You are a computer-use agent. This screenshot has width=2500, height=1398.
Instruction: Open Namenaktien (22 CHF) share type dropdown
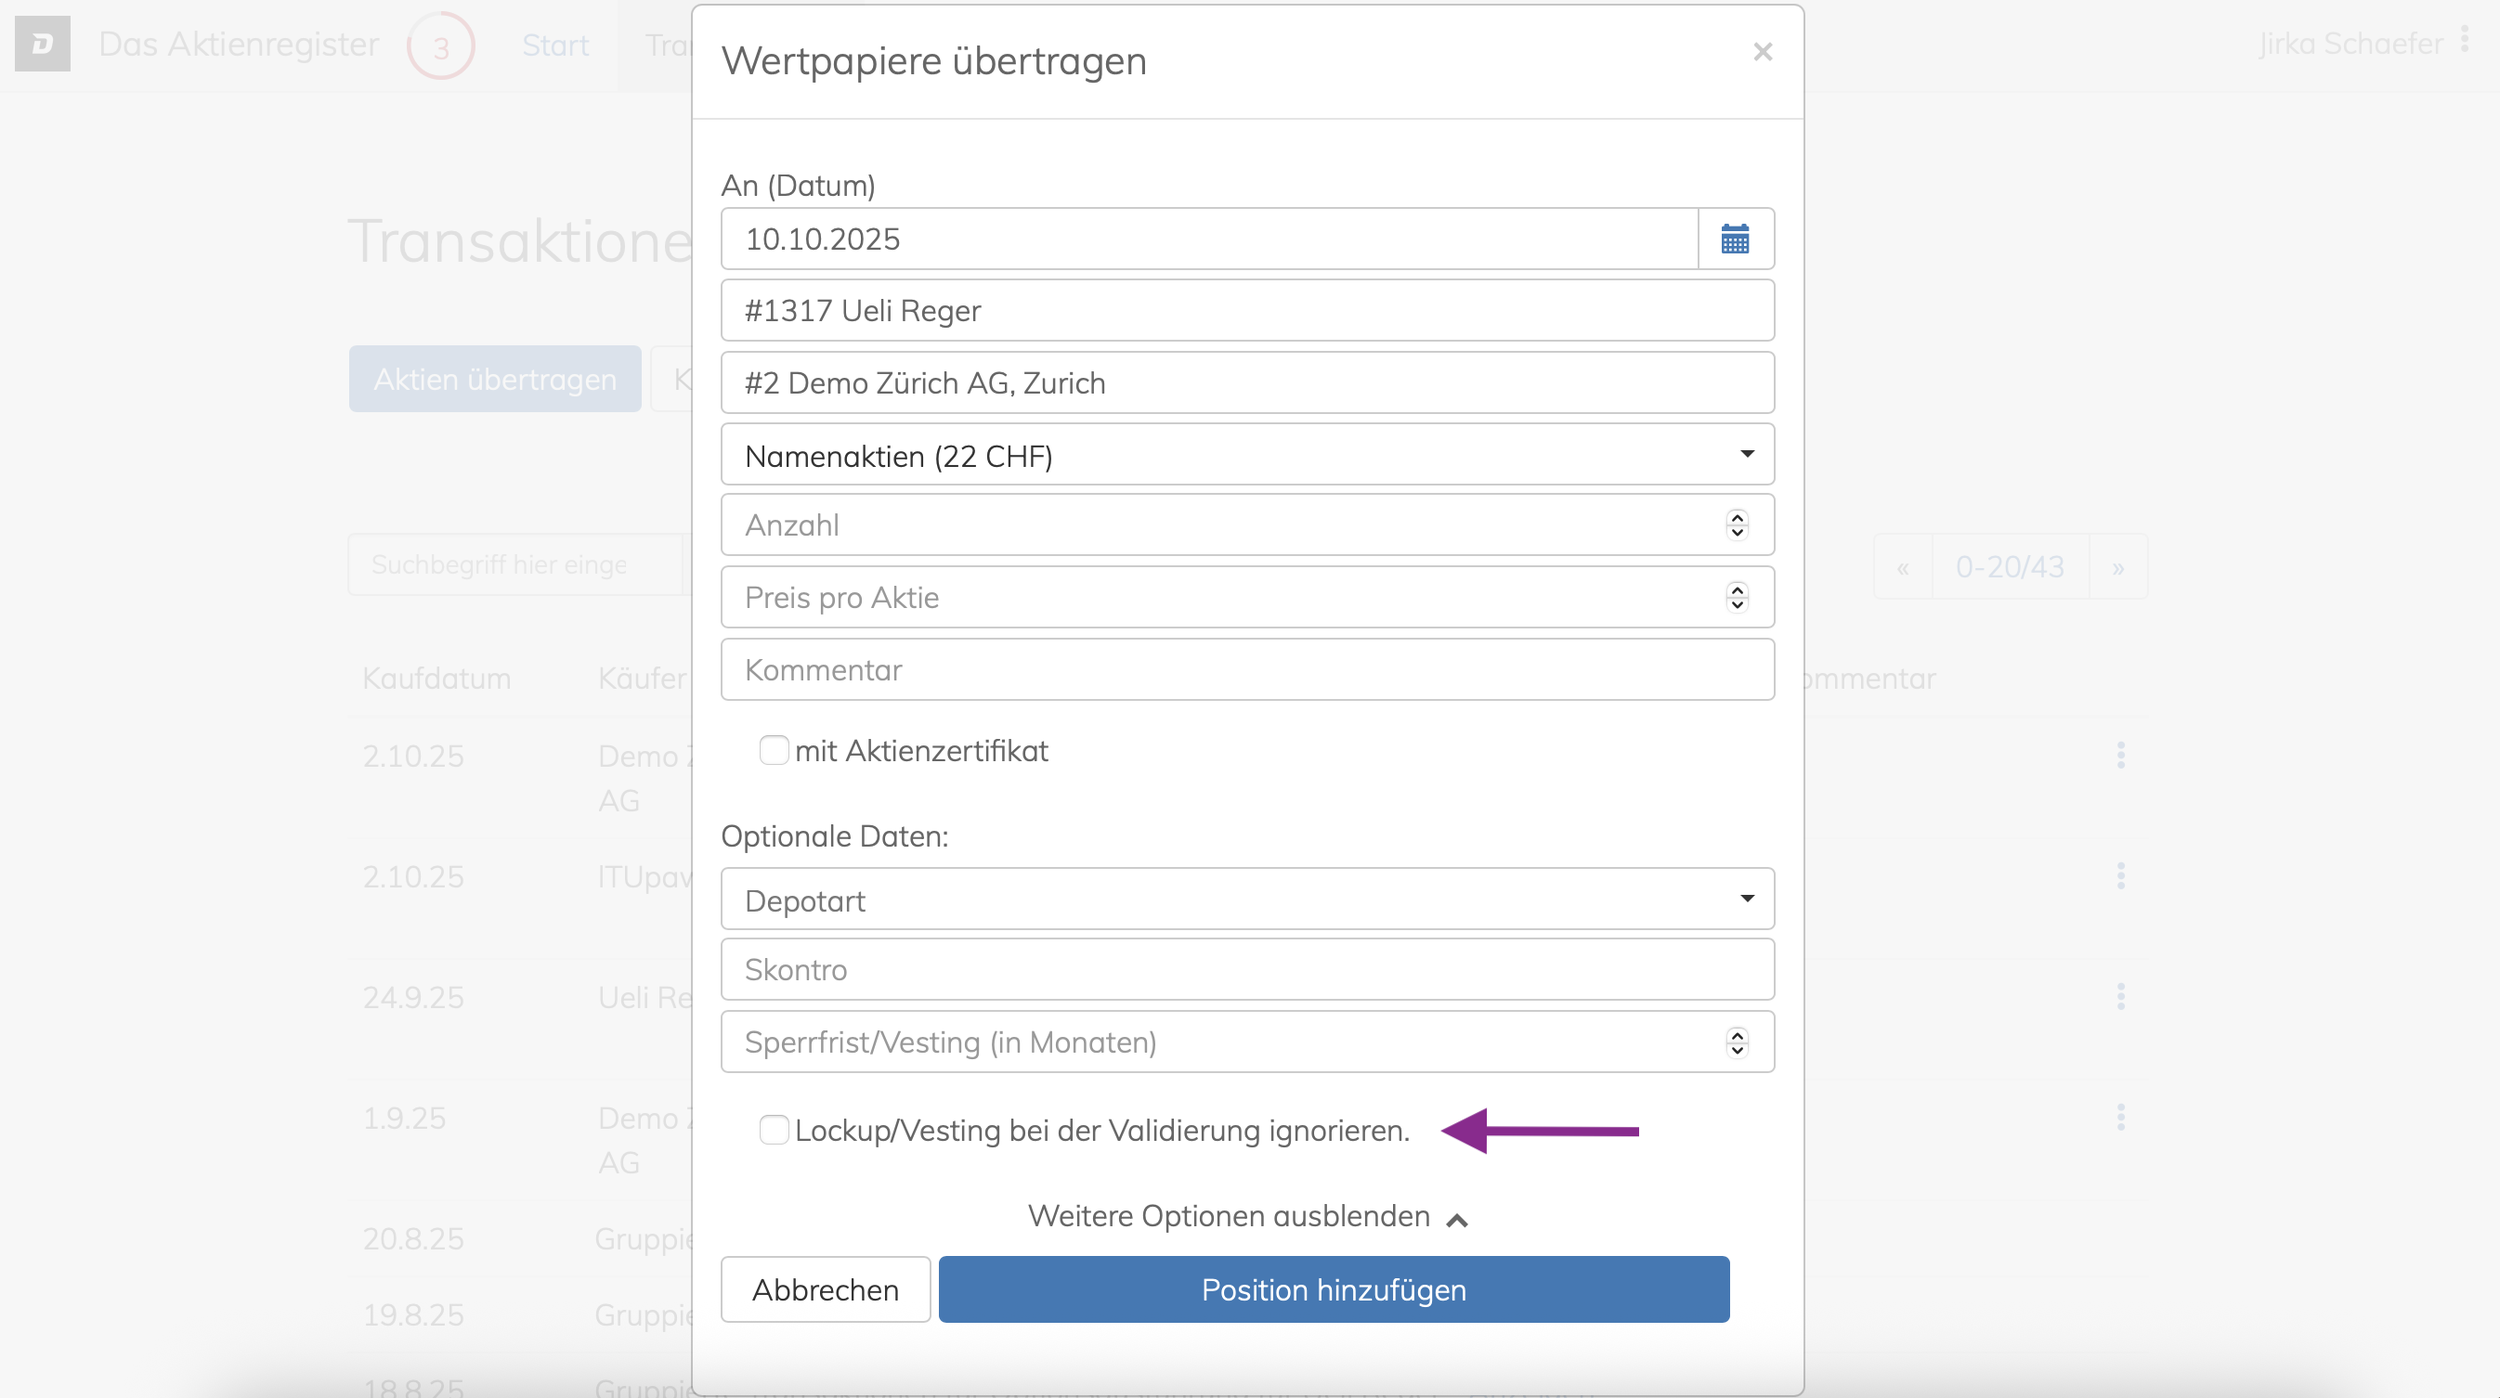point(1246,455)
